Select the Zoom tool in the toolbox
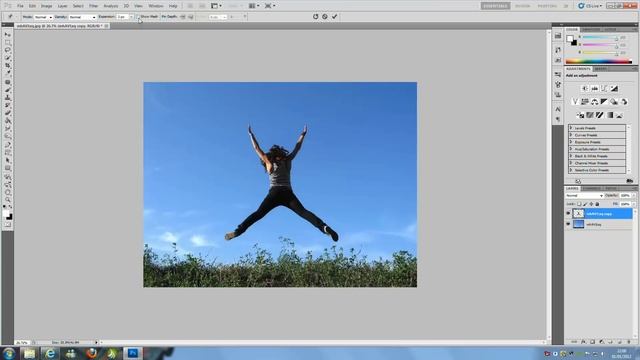 (x=8, y=200)
